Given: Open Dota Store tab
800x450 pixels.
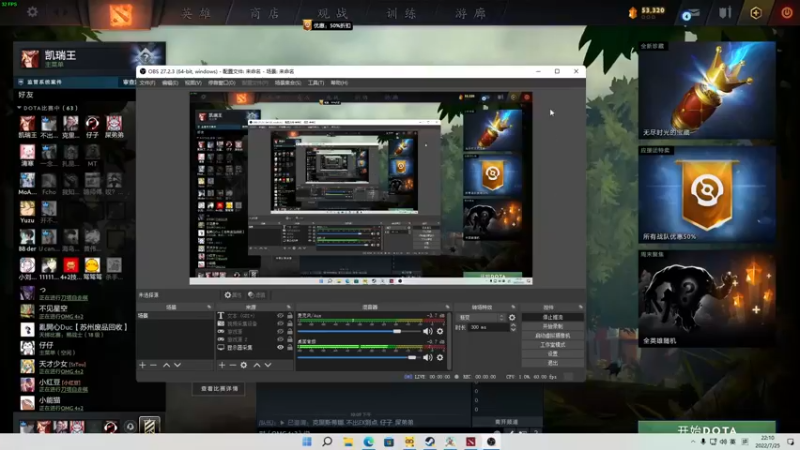Looking at the screenshot, I should click(265, 13).
